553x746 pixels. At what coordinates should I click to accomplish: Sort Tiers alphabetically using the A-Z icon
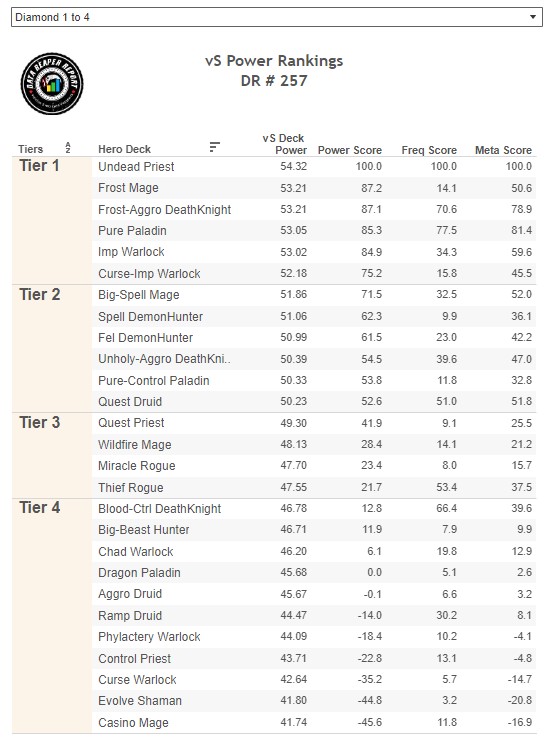coord(68,147)
